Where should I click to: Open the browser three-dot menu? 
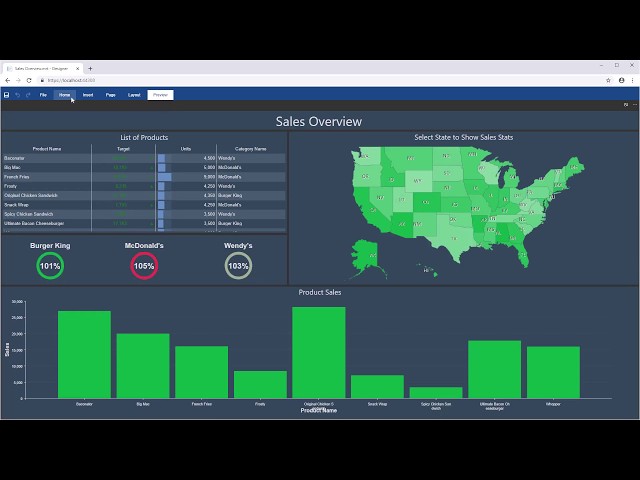click(x=633, y=80)
